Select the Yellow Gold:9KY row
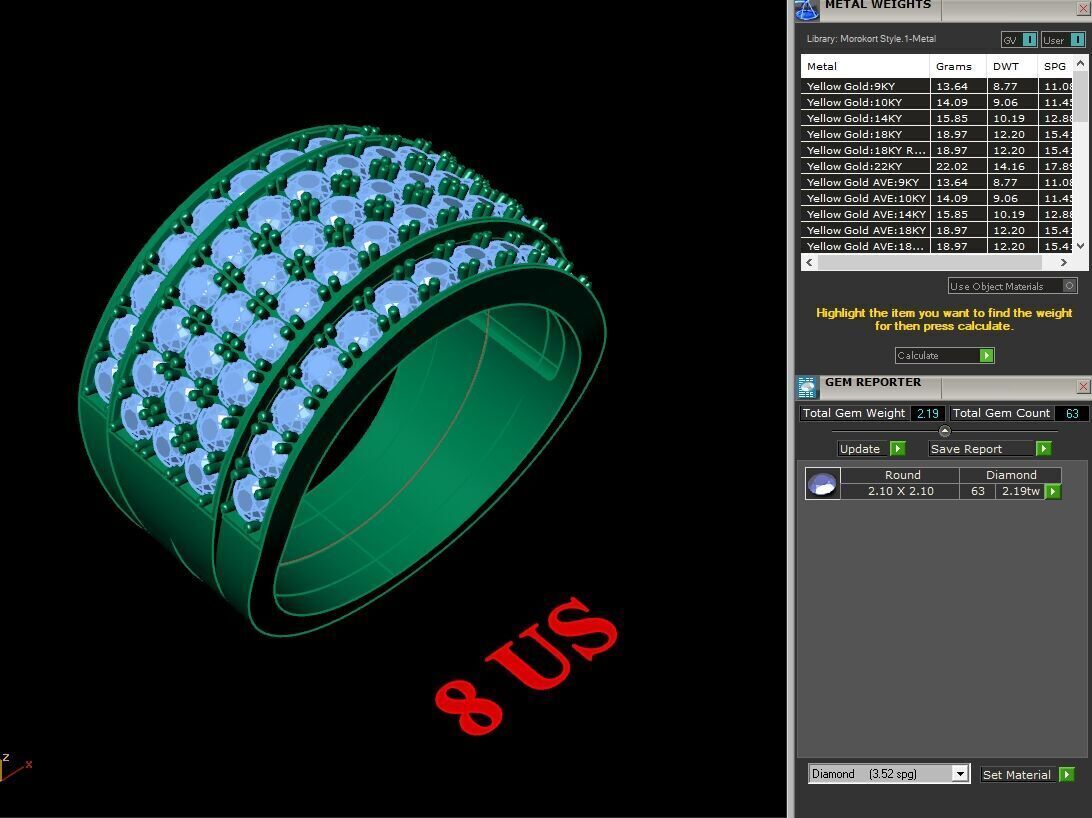This screenshot has width=1092, height=818. (x=937, y=86)
